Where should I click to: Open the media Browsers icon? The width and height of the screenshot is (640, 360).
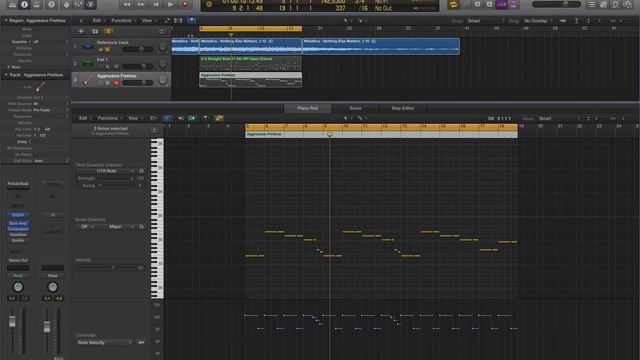click(628, 4)
